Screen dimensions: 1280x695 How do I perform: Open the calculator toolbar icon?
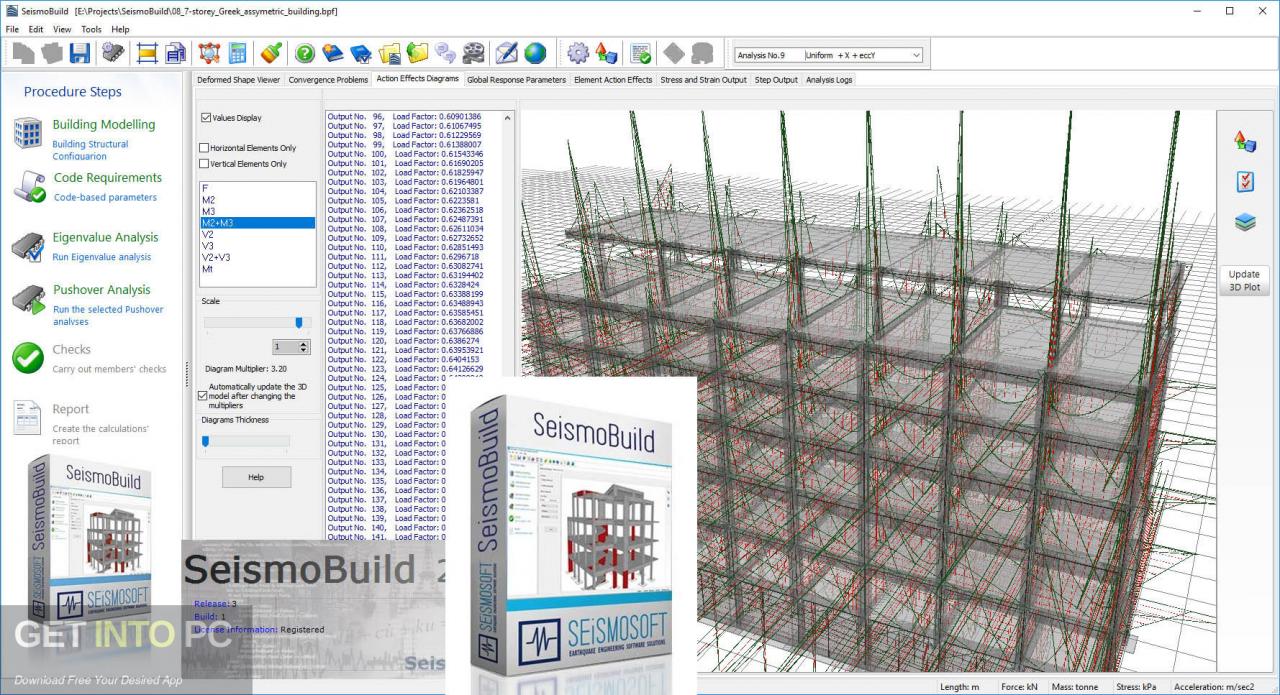tap(238, 53)
